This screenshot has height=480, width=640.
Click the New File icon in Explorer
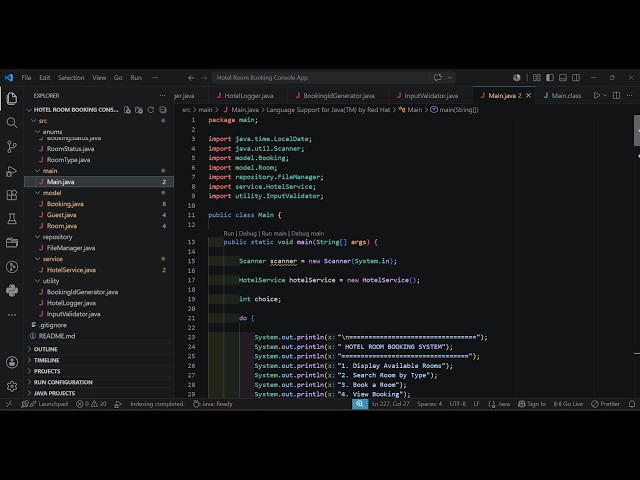pos(127,110)
